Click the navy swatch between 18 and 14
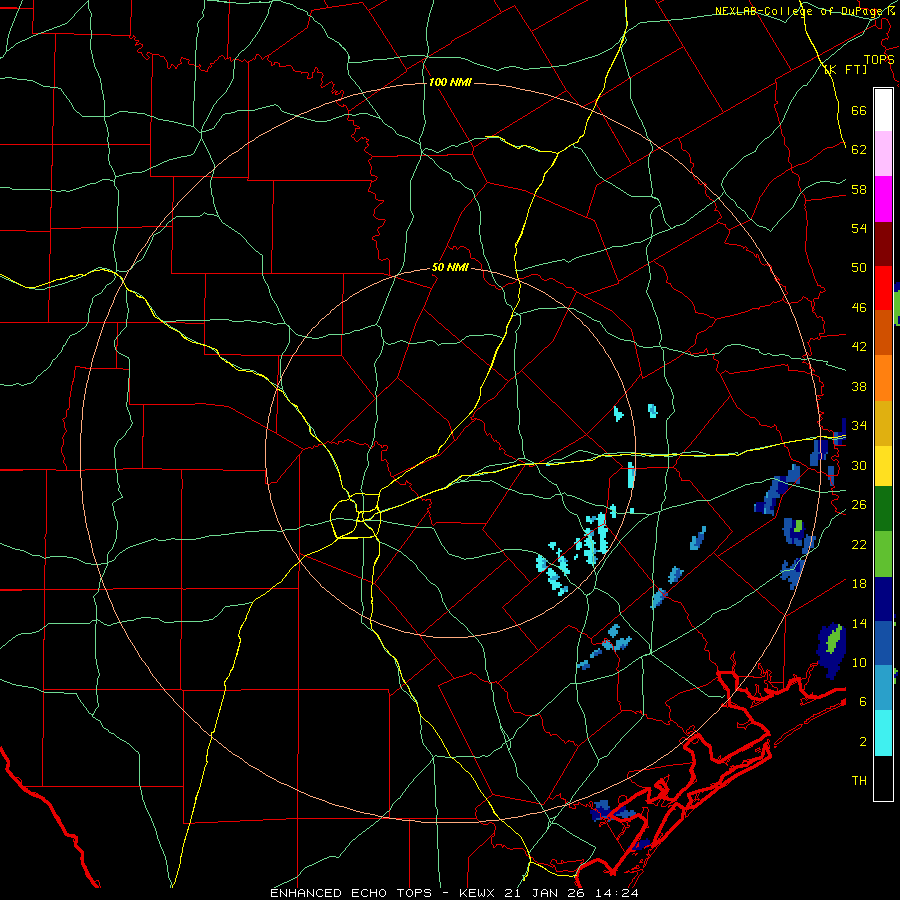The height and width of the screenshot is (900, 900). (x=883, y=599)
